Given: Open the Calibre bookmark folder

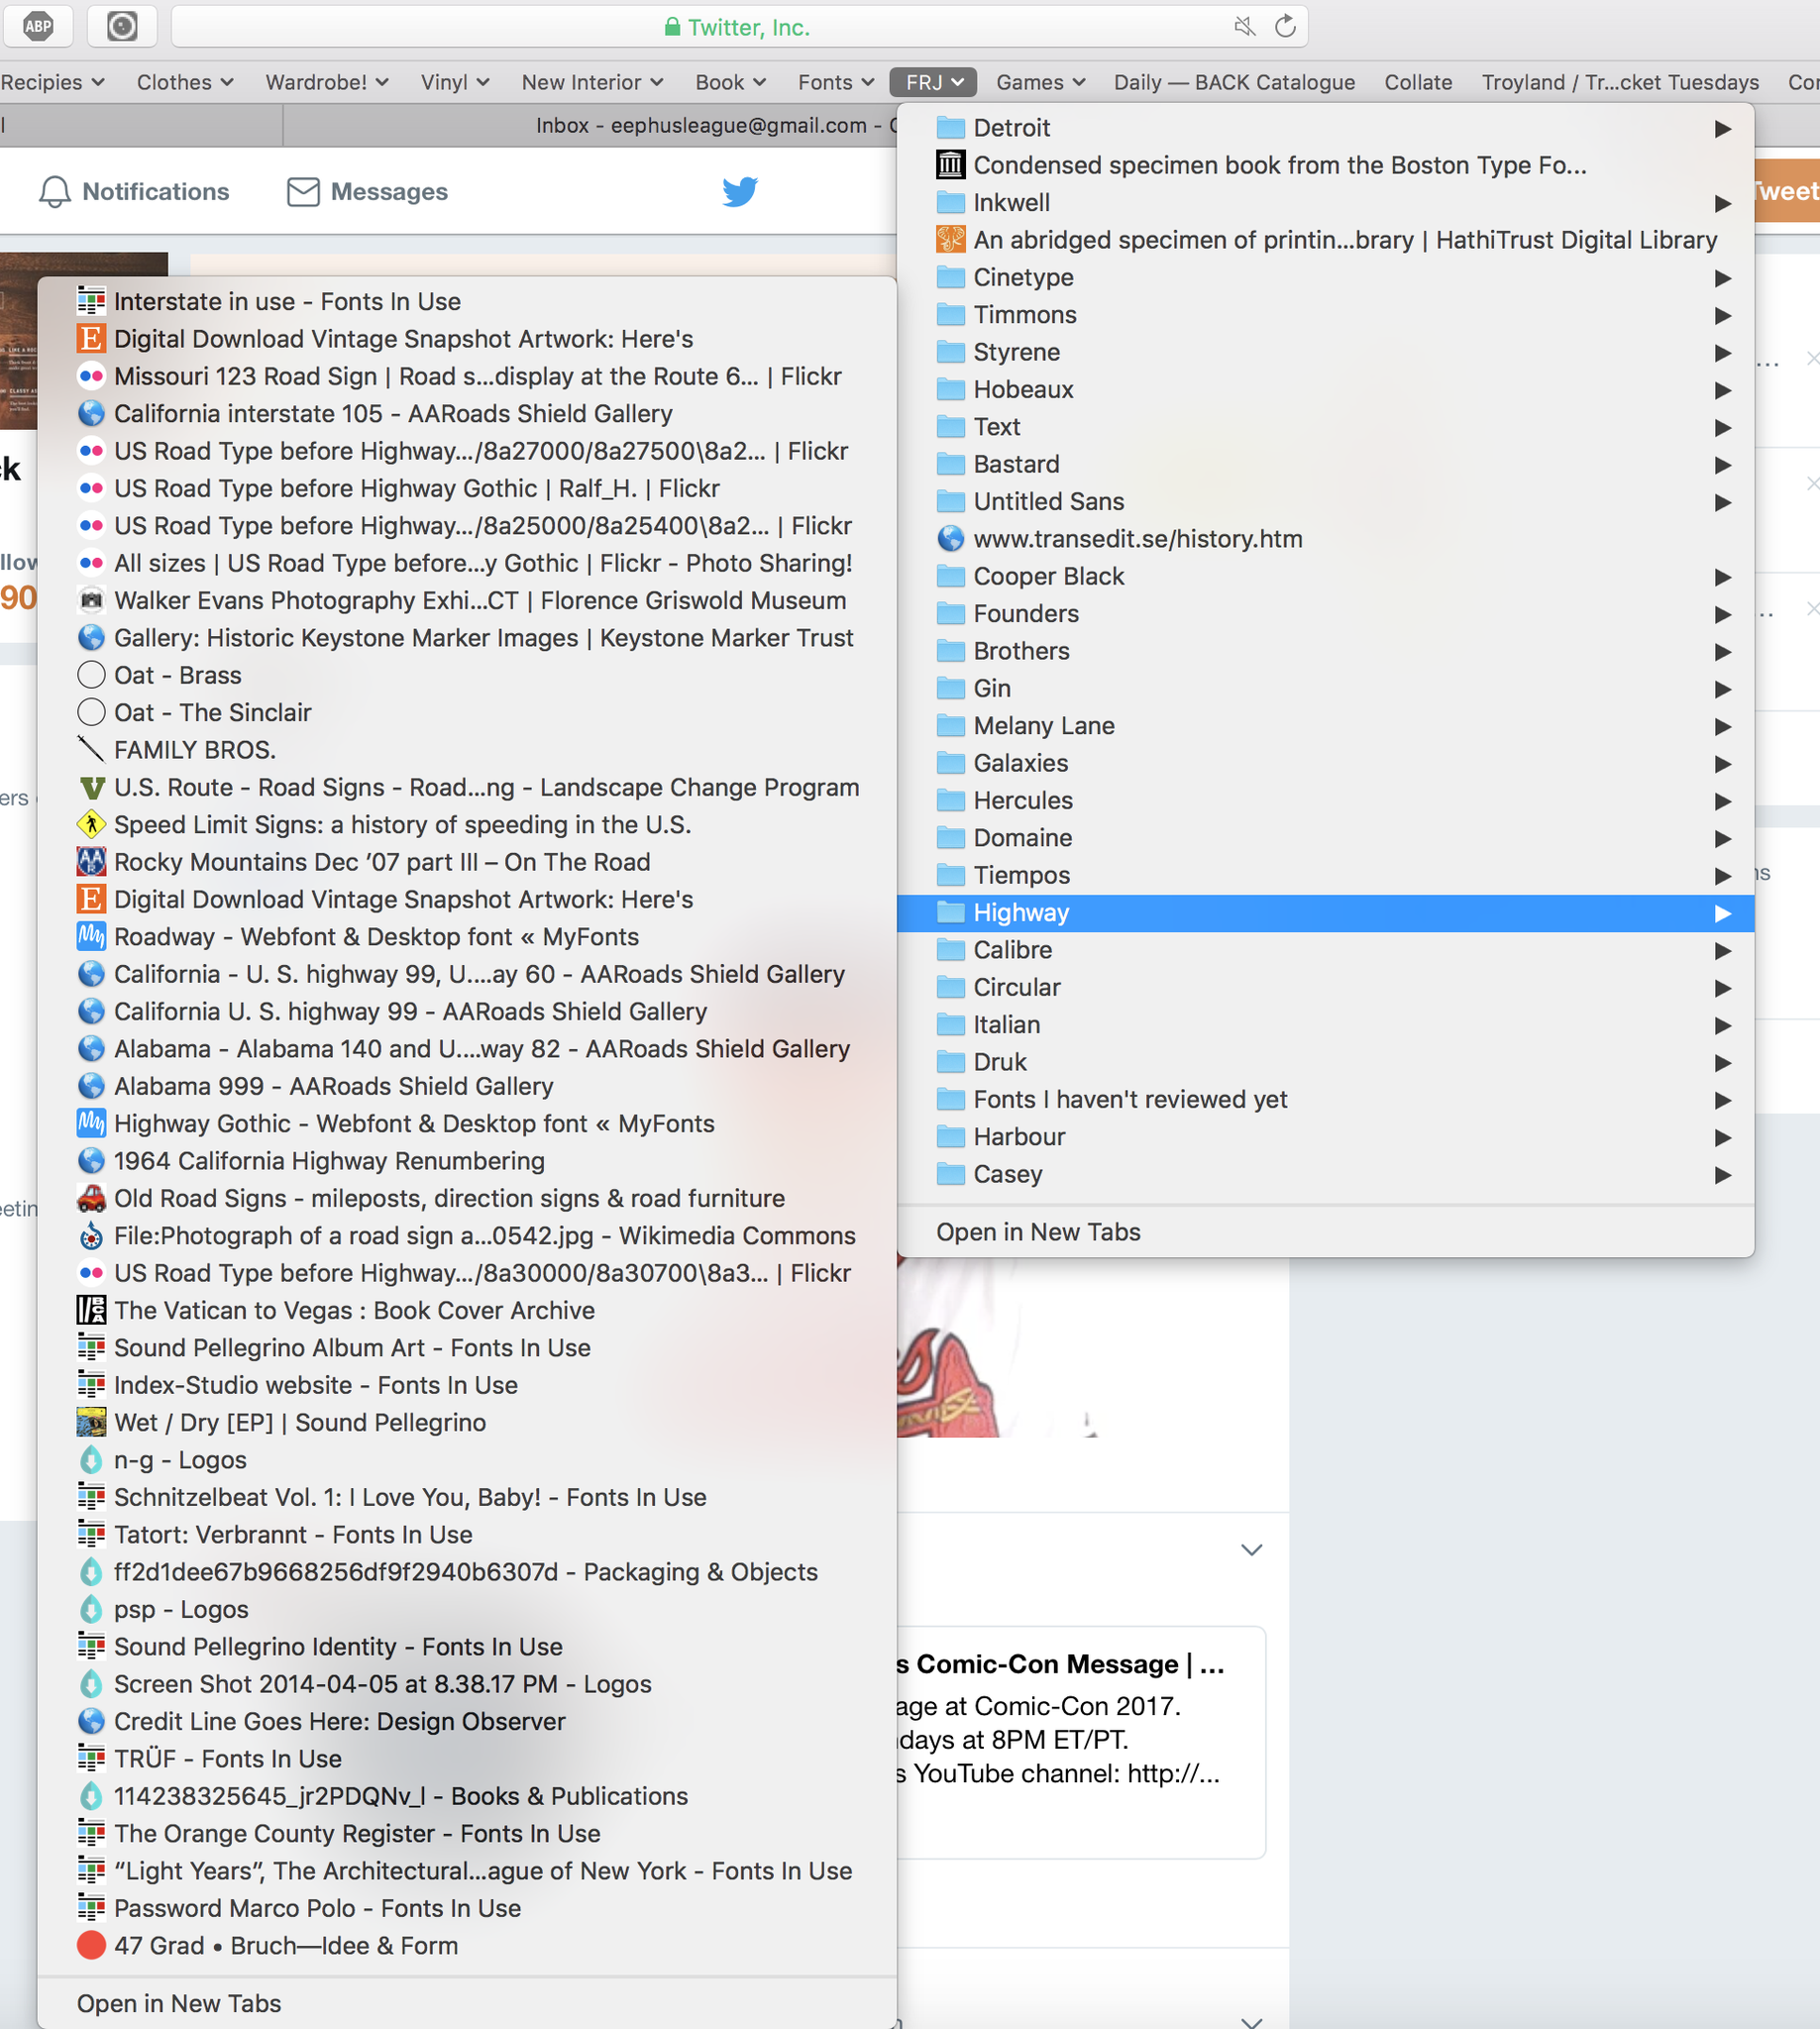Looking at the screenshot, I should click(x=1325, y=950).
